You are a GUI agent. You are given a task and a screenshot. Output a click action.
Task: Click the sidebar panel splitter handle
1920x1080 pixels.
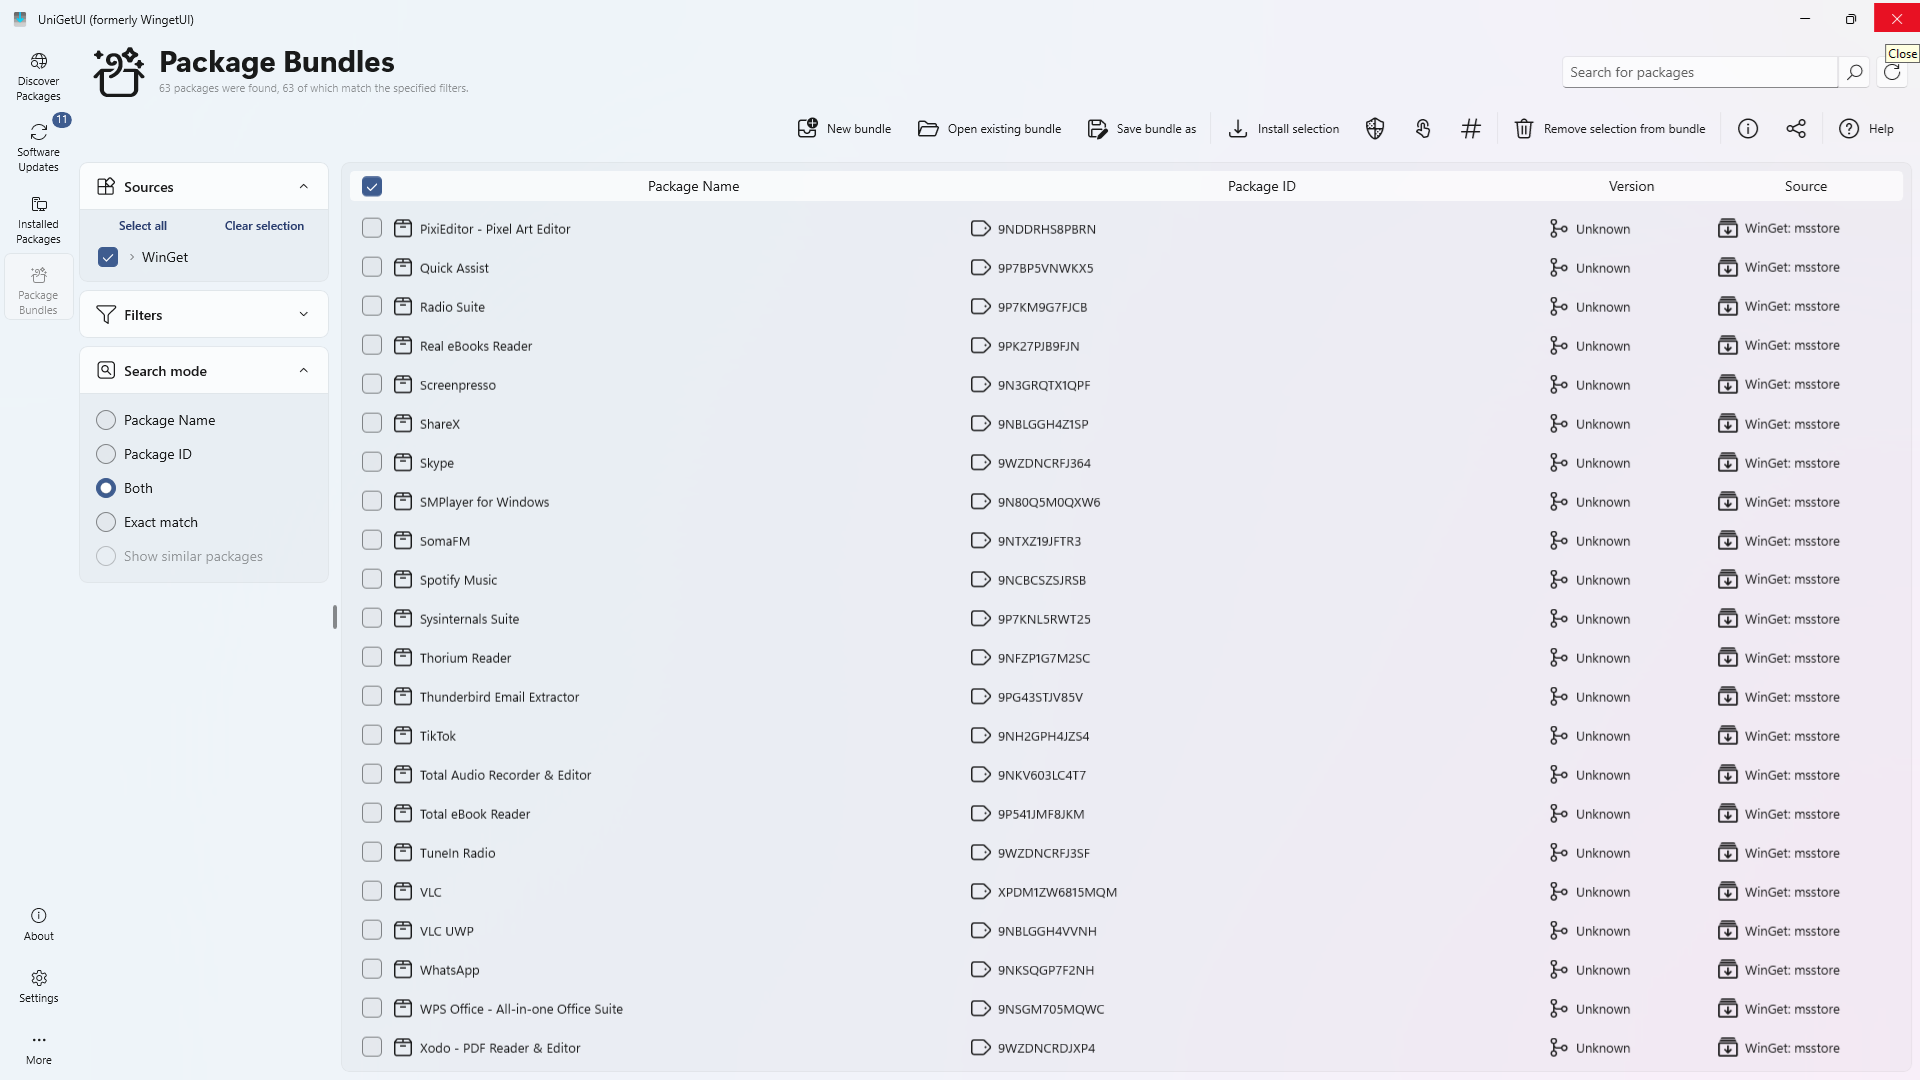click(335, 617)
